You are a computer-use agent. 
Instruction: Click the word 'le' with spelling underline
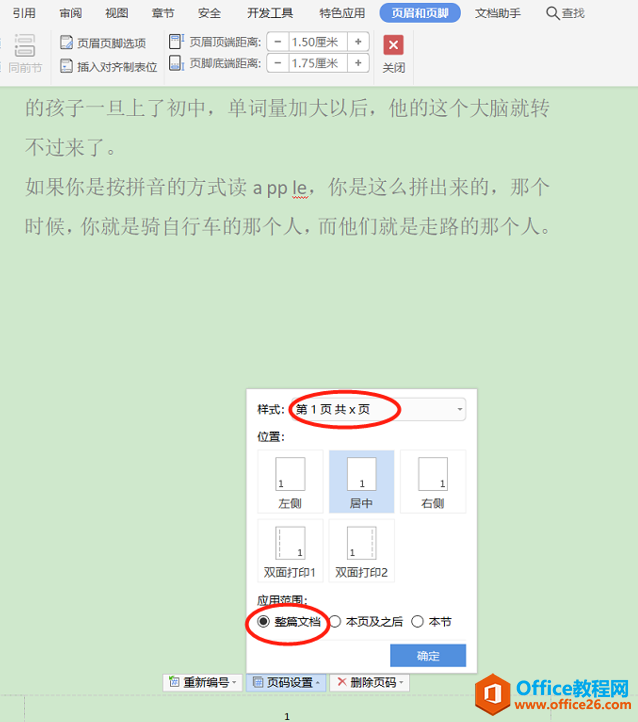pos(300,188)
